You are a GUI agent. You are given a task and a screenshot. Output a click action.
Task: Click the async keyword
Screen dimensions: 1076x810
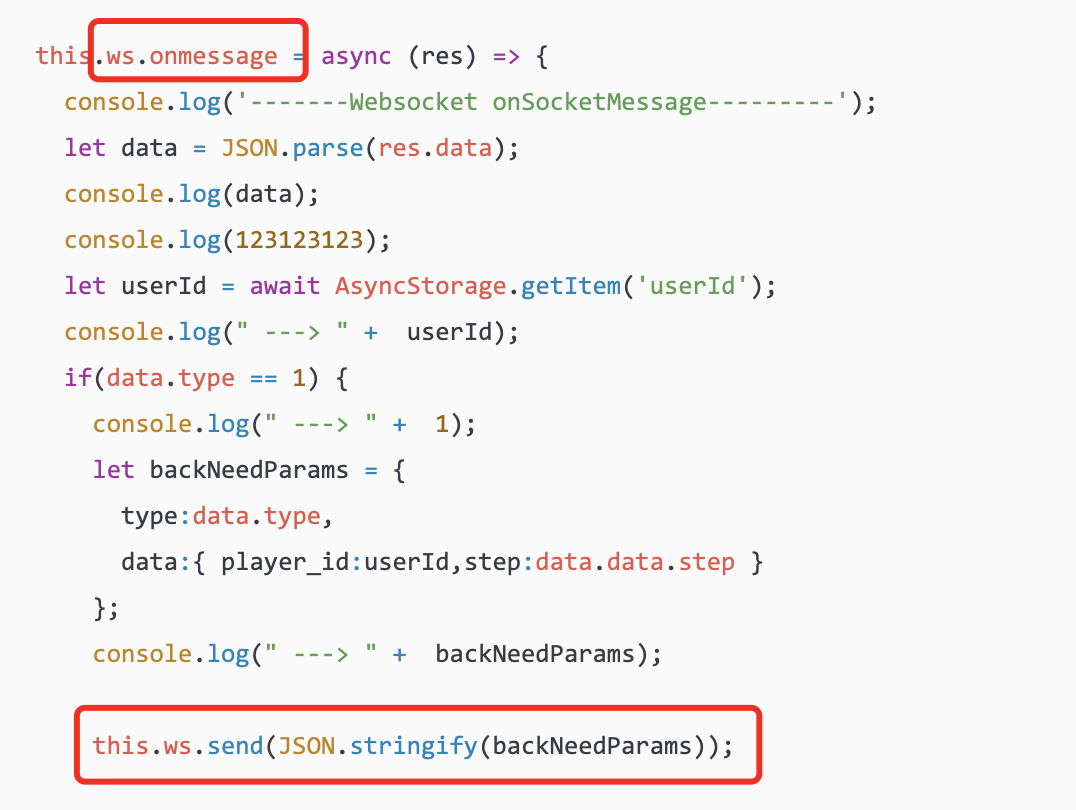pos(356,56)
